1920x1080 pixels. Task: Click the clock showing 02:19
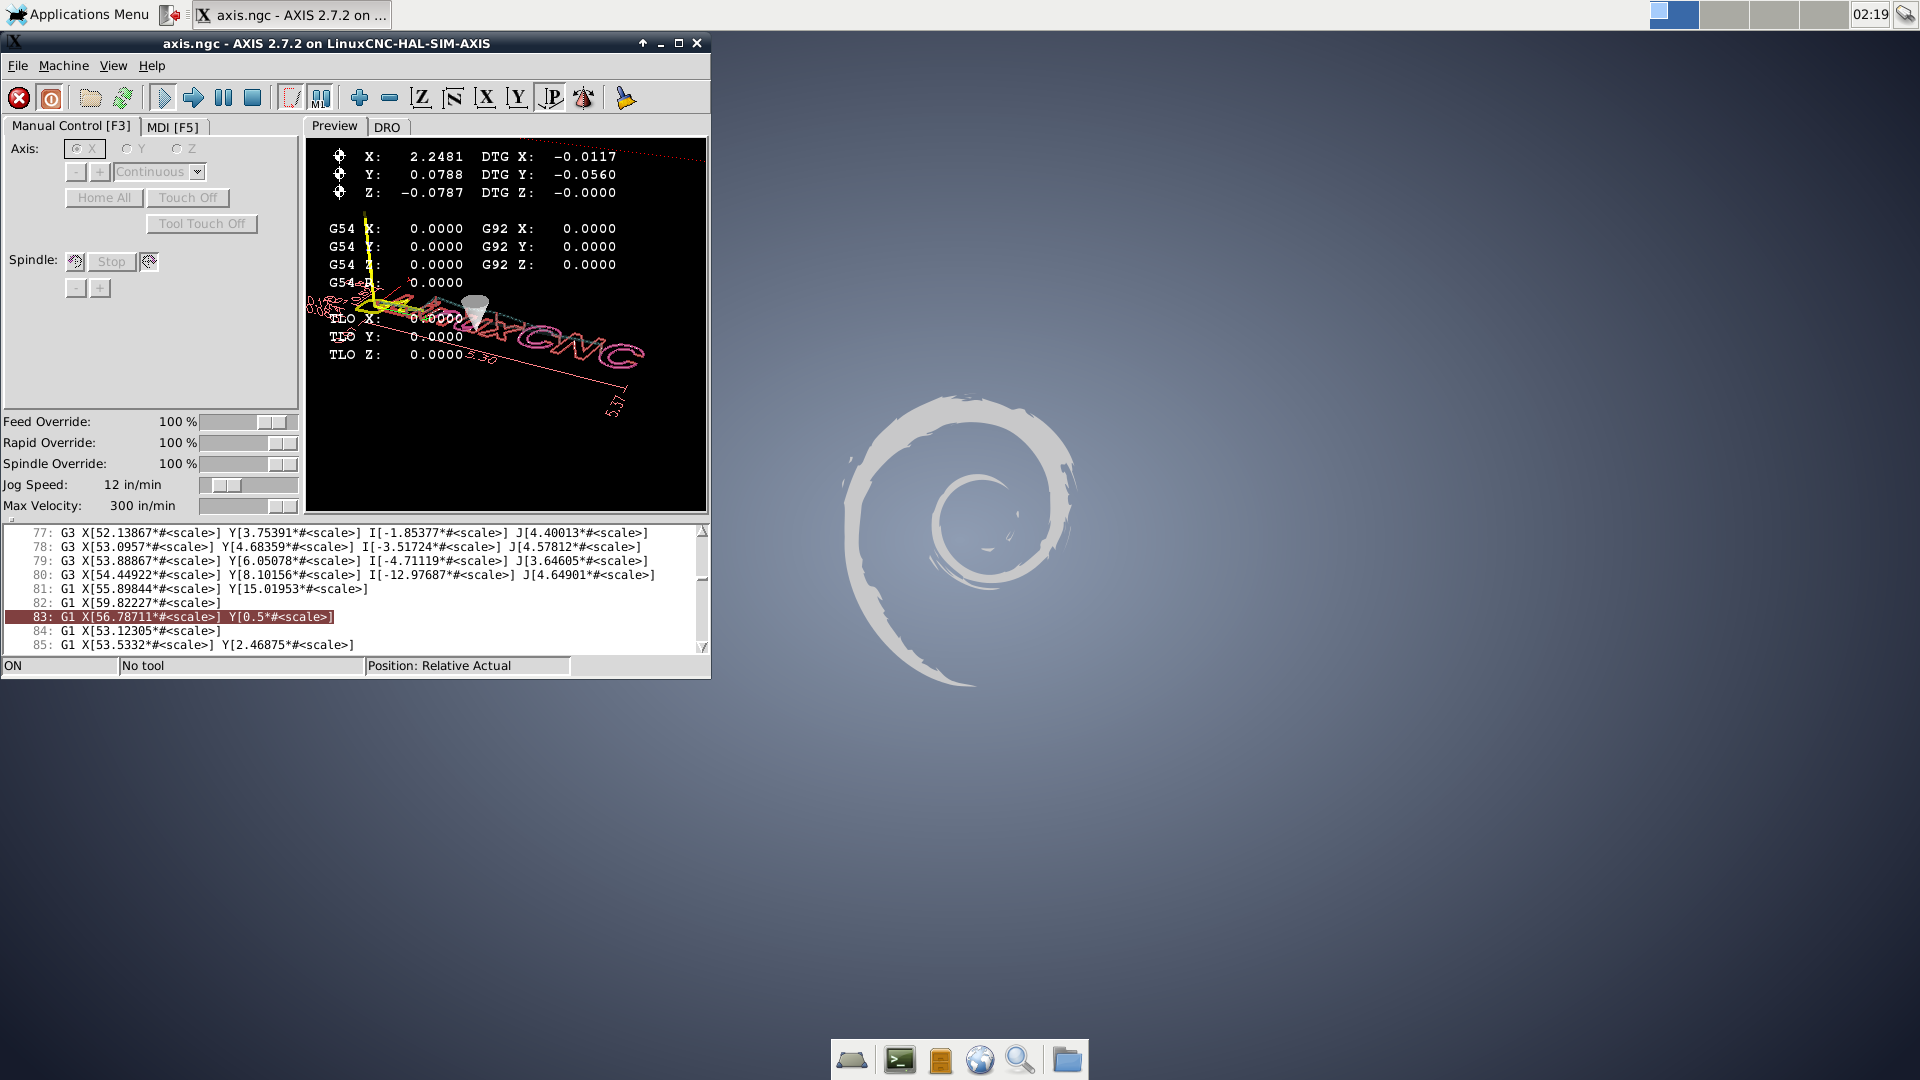[x=1870, y=15]
